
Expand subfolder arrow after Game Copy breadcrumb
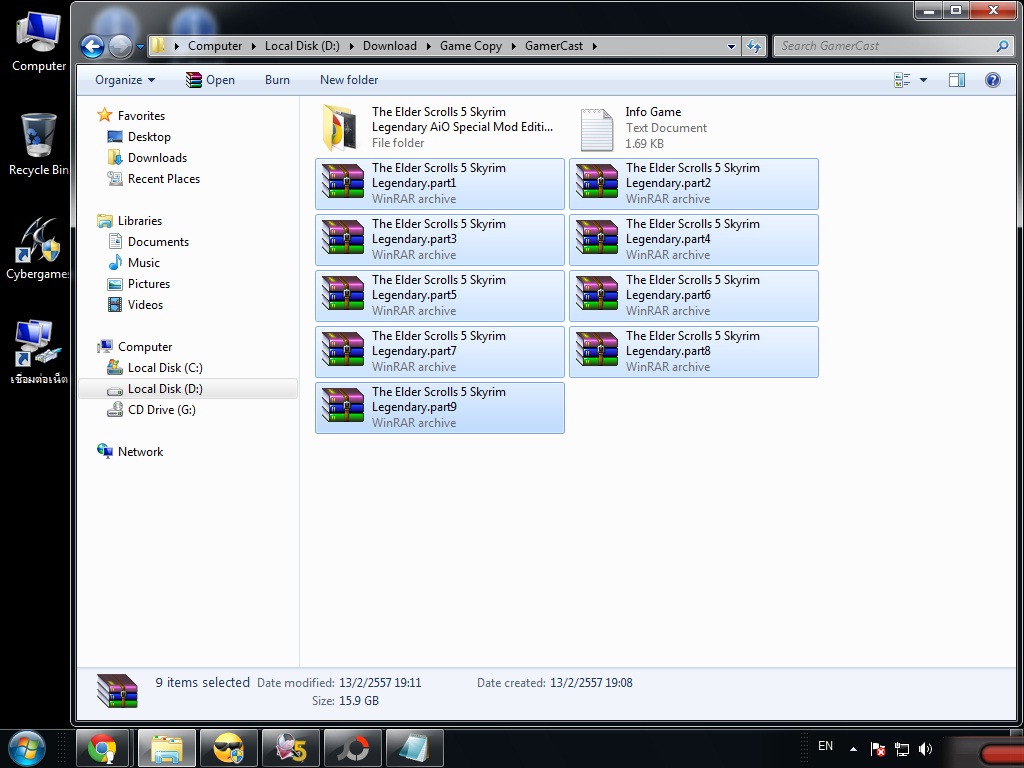pos(513,46)
